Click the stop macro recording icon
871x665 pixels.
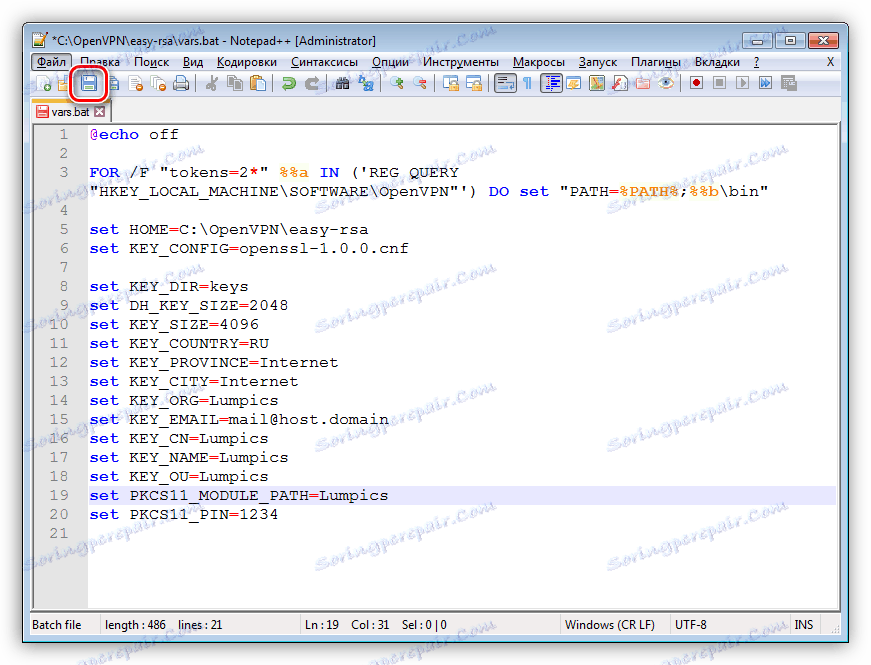(719, 83)
